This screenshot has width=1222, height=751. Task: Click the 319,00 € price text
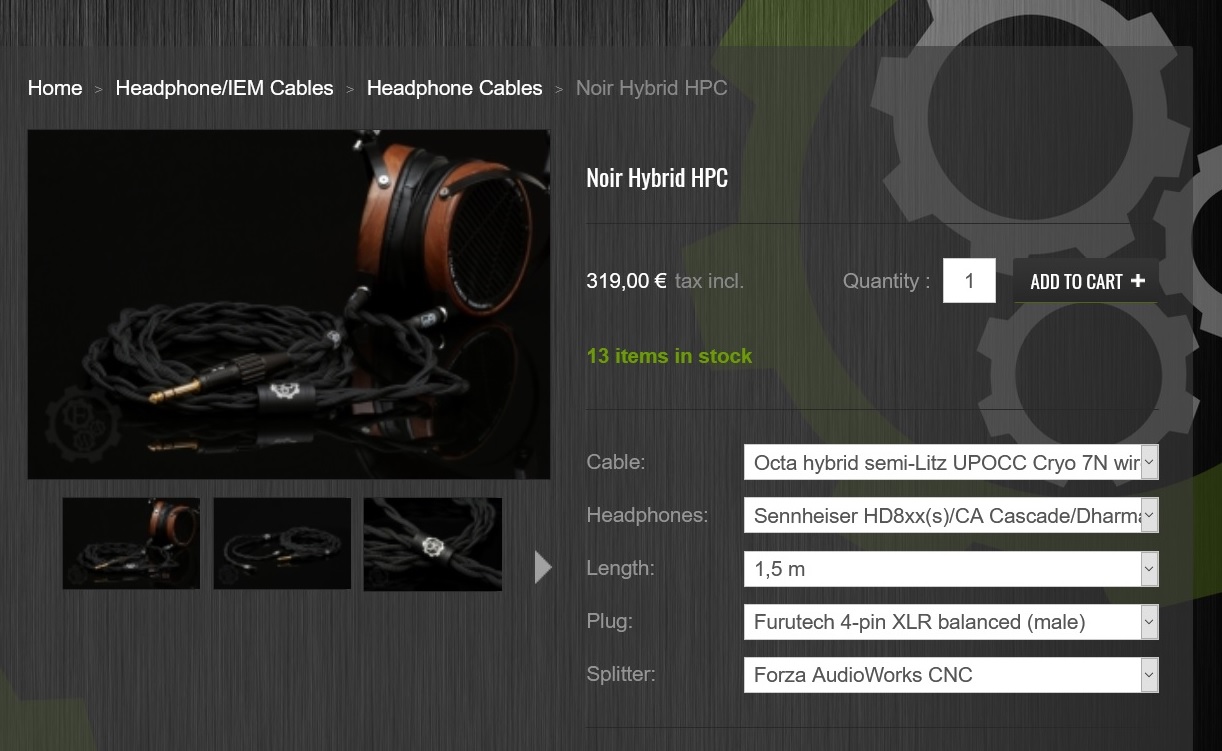(626, 281)
